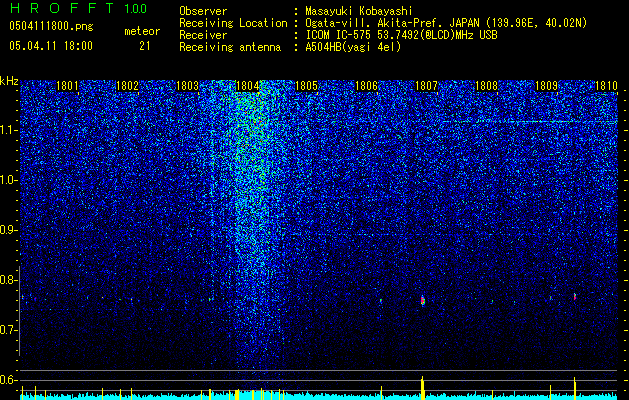This screenshot has height=400, width=629.
Task: Click the 1809 time marker
Action: pos(546,86)
